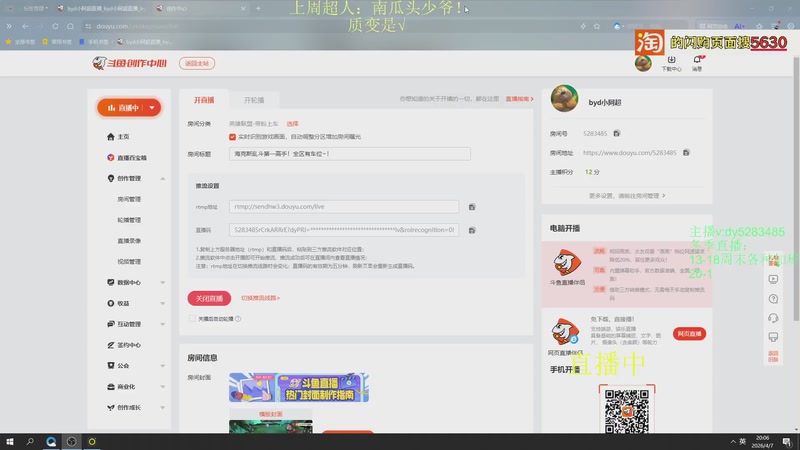Screen dimensions: 800x450
Task: Open 房间管理 submenu item
Action: tap(129, 199)
